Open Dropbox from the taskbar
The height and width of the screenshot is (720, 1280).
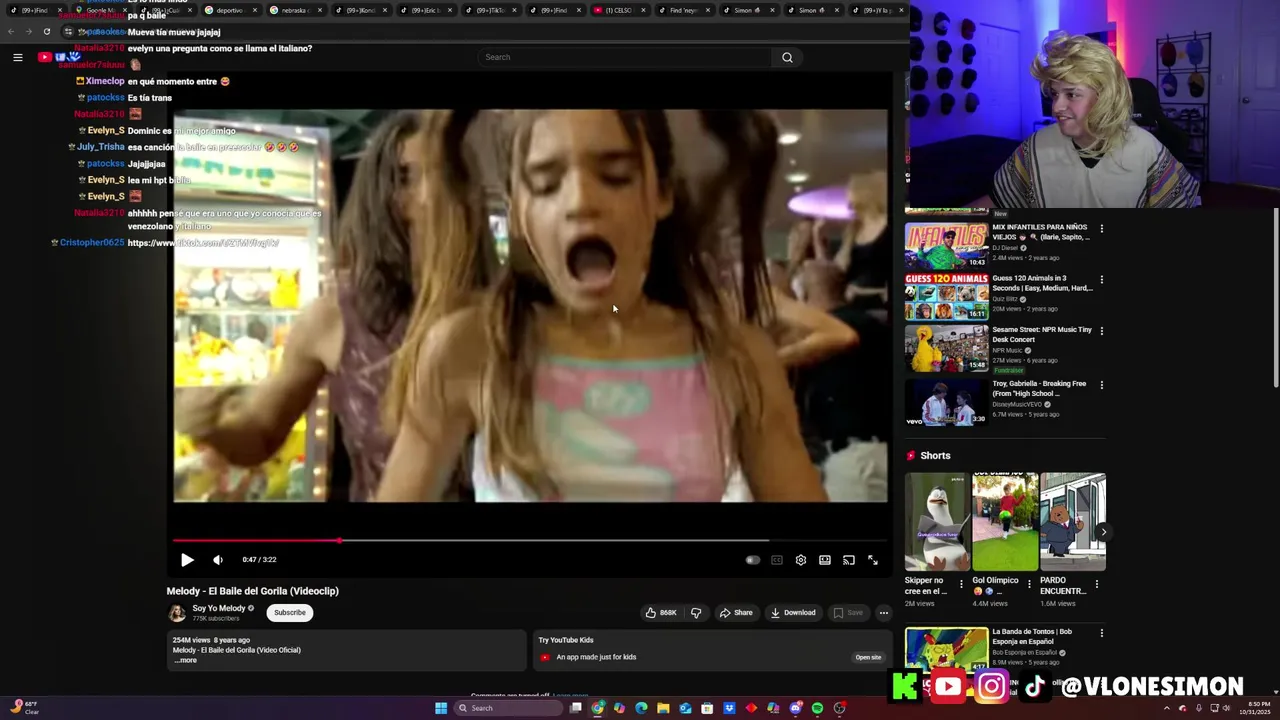point(729,708)
